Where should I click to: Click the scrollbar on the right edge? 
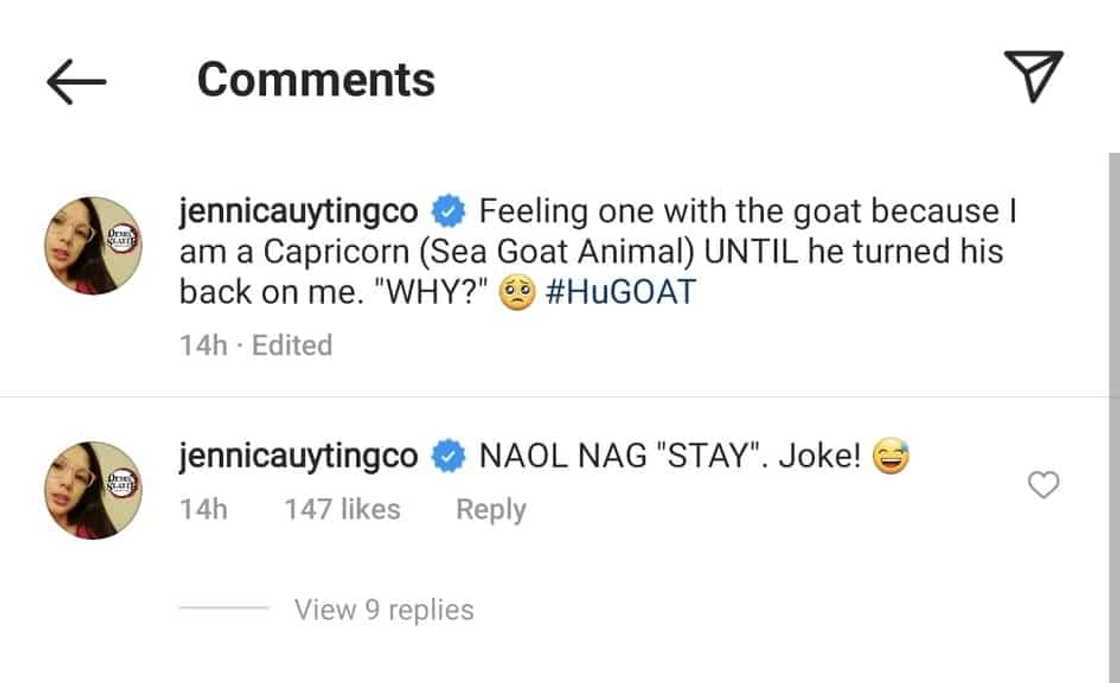1112,400
